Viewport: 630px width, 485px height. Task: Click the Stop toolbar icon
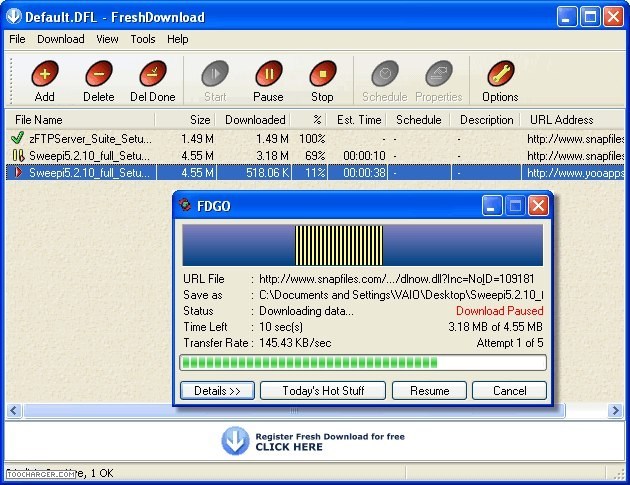322,74
